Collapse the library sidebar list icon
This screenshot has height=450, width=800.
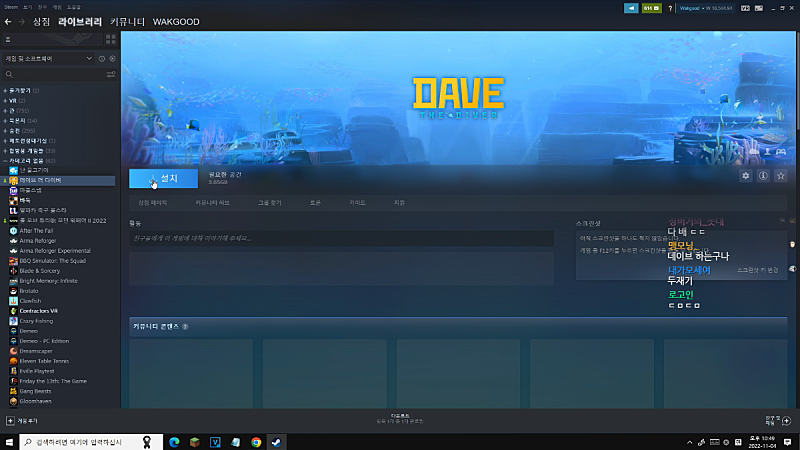pos(8,39)
